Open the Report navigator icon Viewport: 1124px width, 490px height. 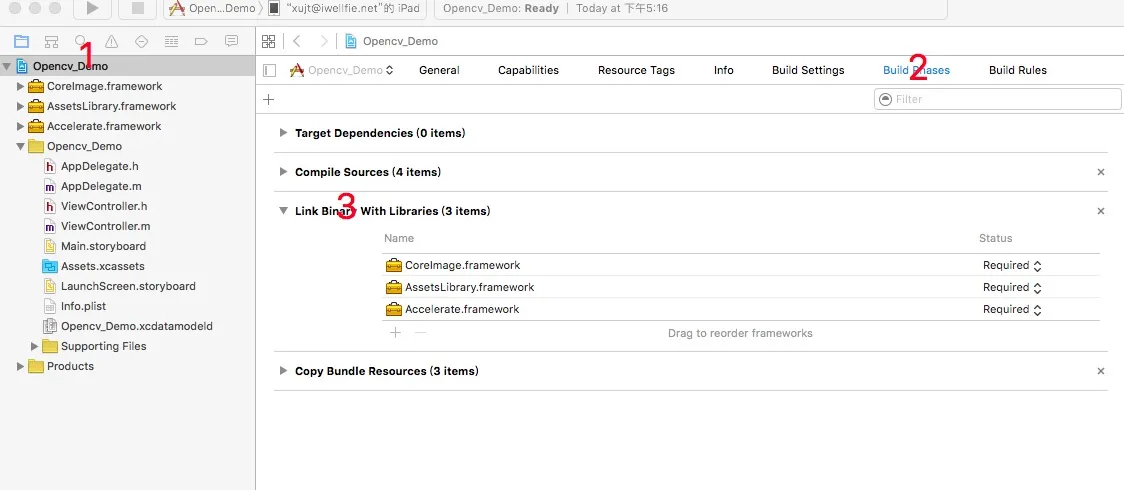coord(231,41)
